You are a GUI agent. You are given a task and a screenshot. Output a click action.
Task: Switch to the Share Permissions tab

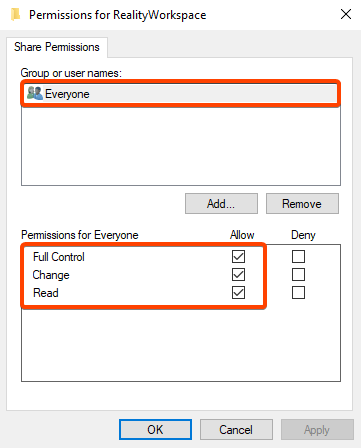(57, 47)
